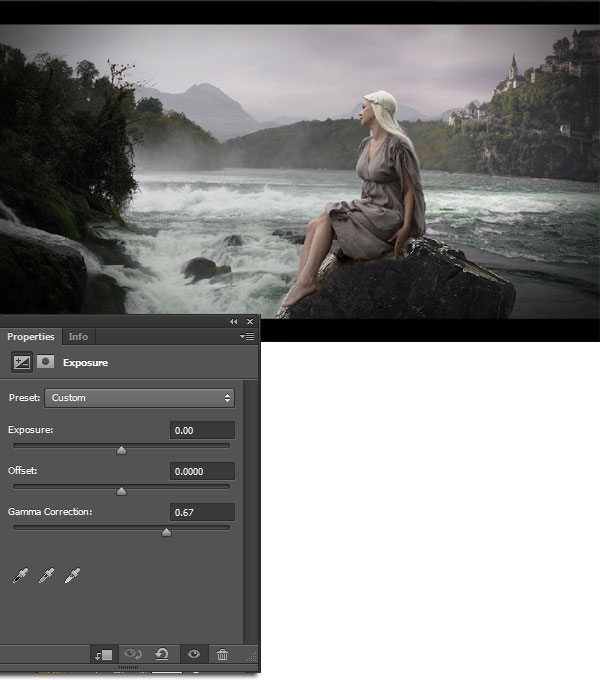Click the Offset label

tap(23, 471)
